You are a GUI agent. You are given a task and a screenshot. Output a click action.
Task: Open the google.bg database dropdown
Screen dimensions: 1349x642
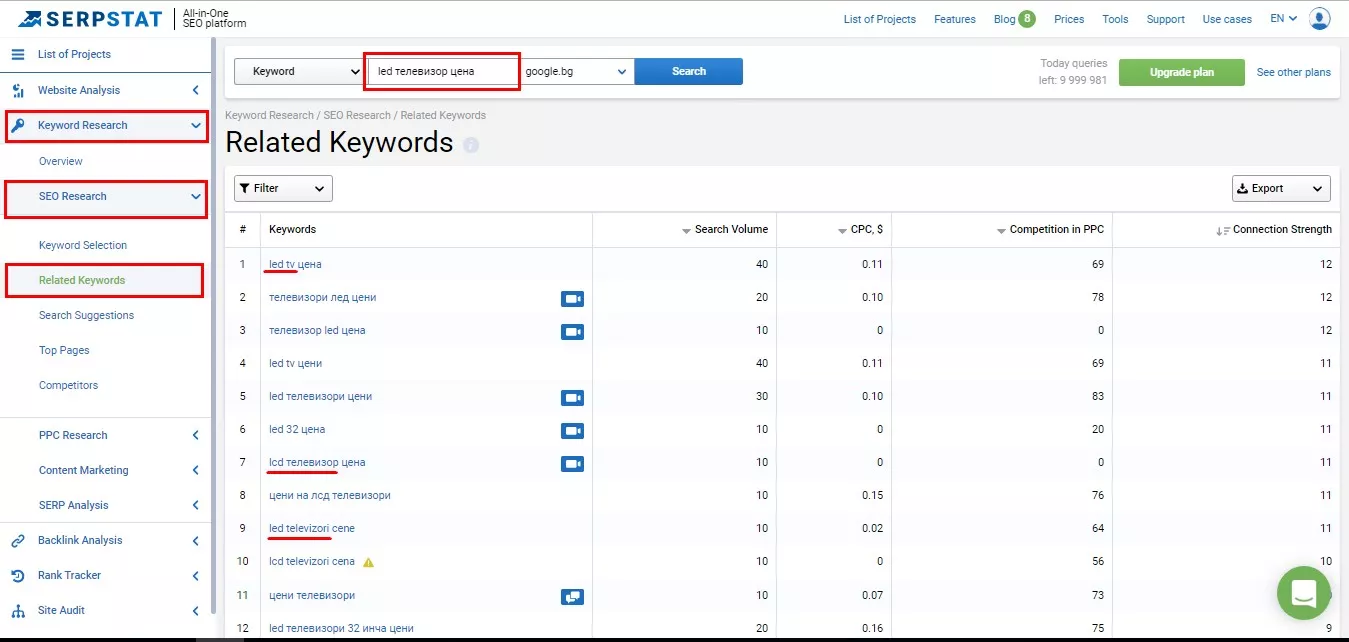point(577,71)
